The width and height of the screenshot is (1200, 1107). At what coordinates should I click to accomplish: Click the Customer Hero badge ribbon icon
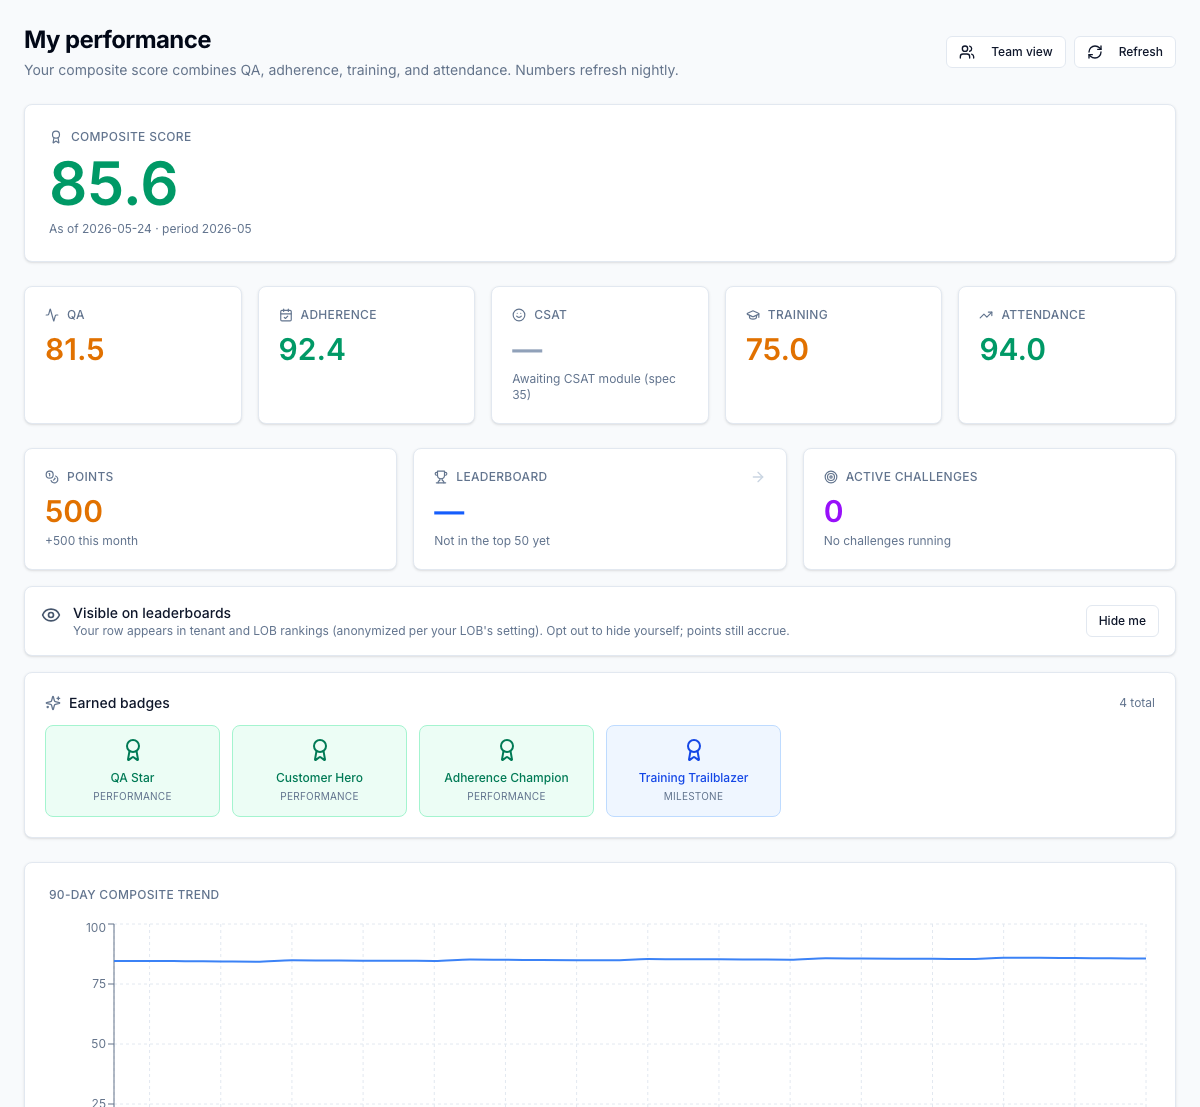coord(320,750)
